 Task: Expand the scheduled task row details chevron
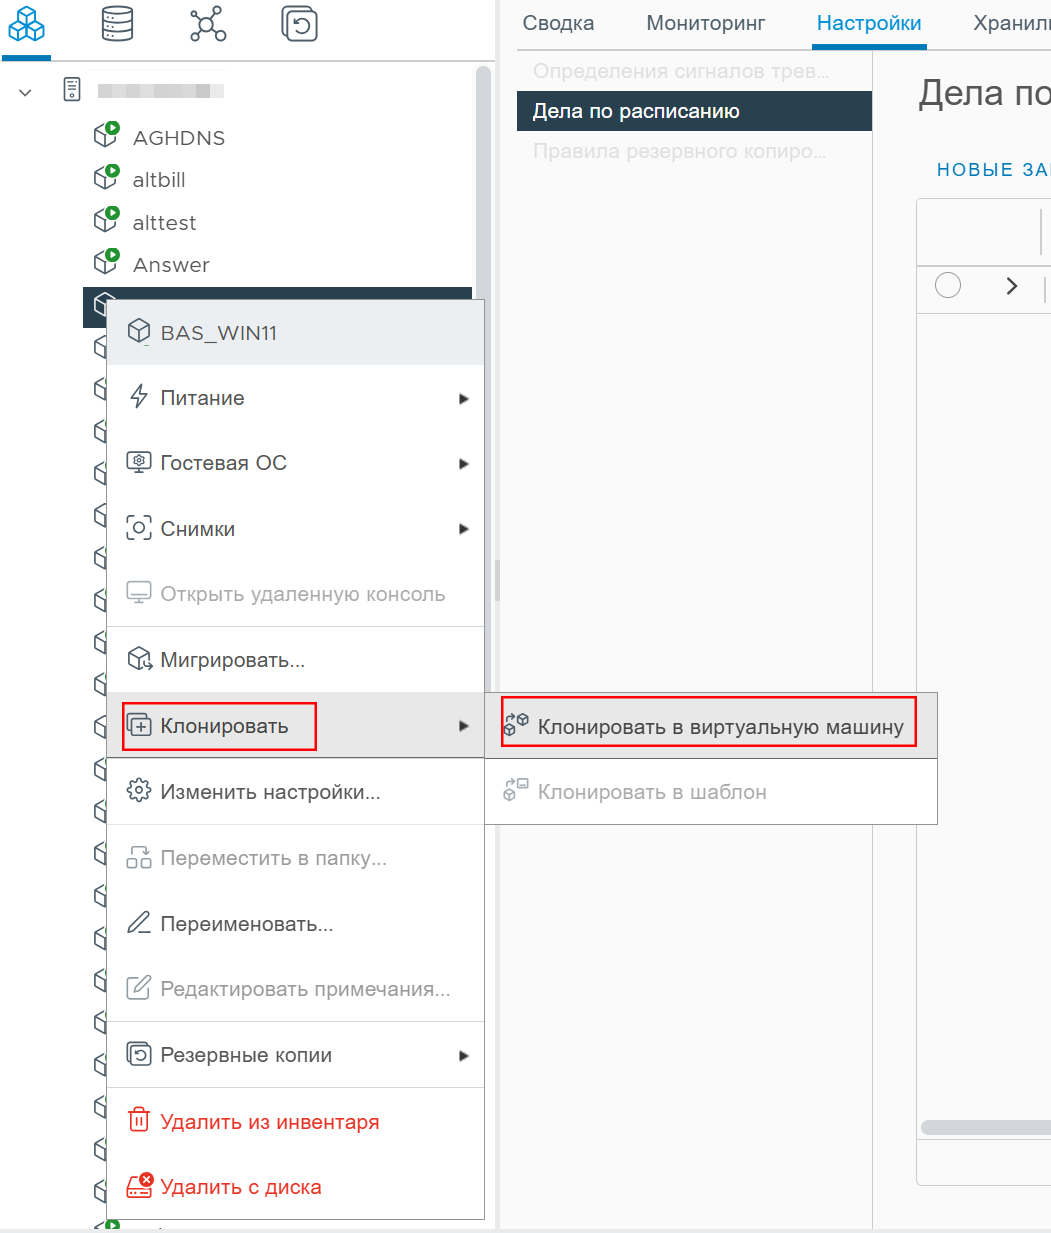point(1012,286)
